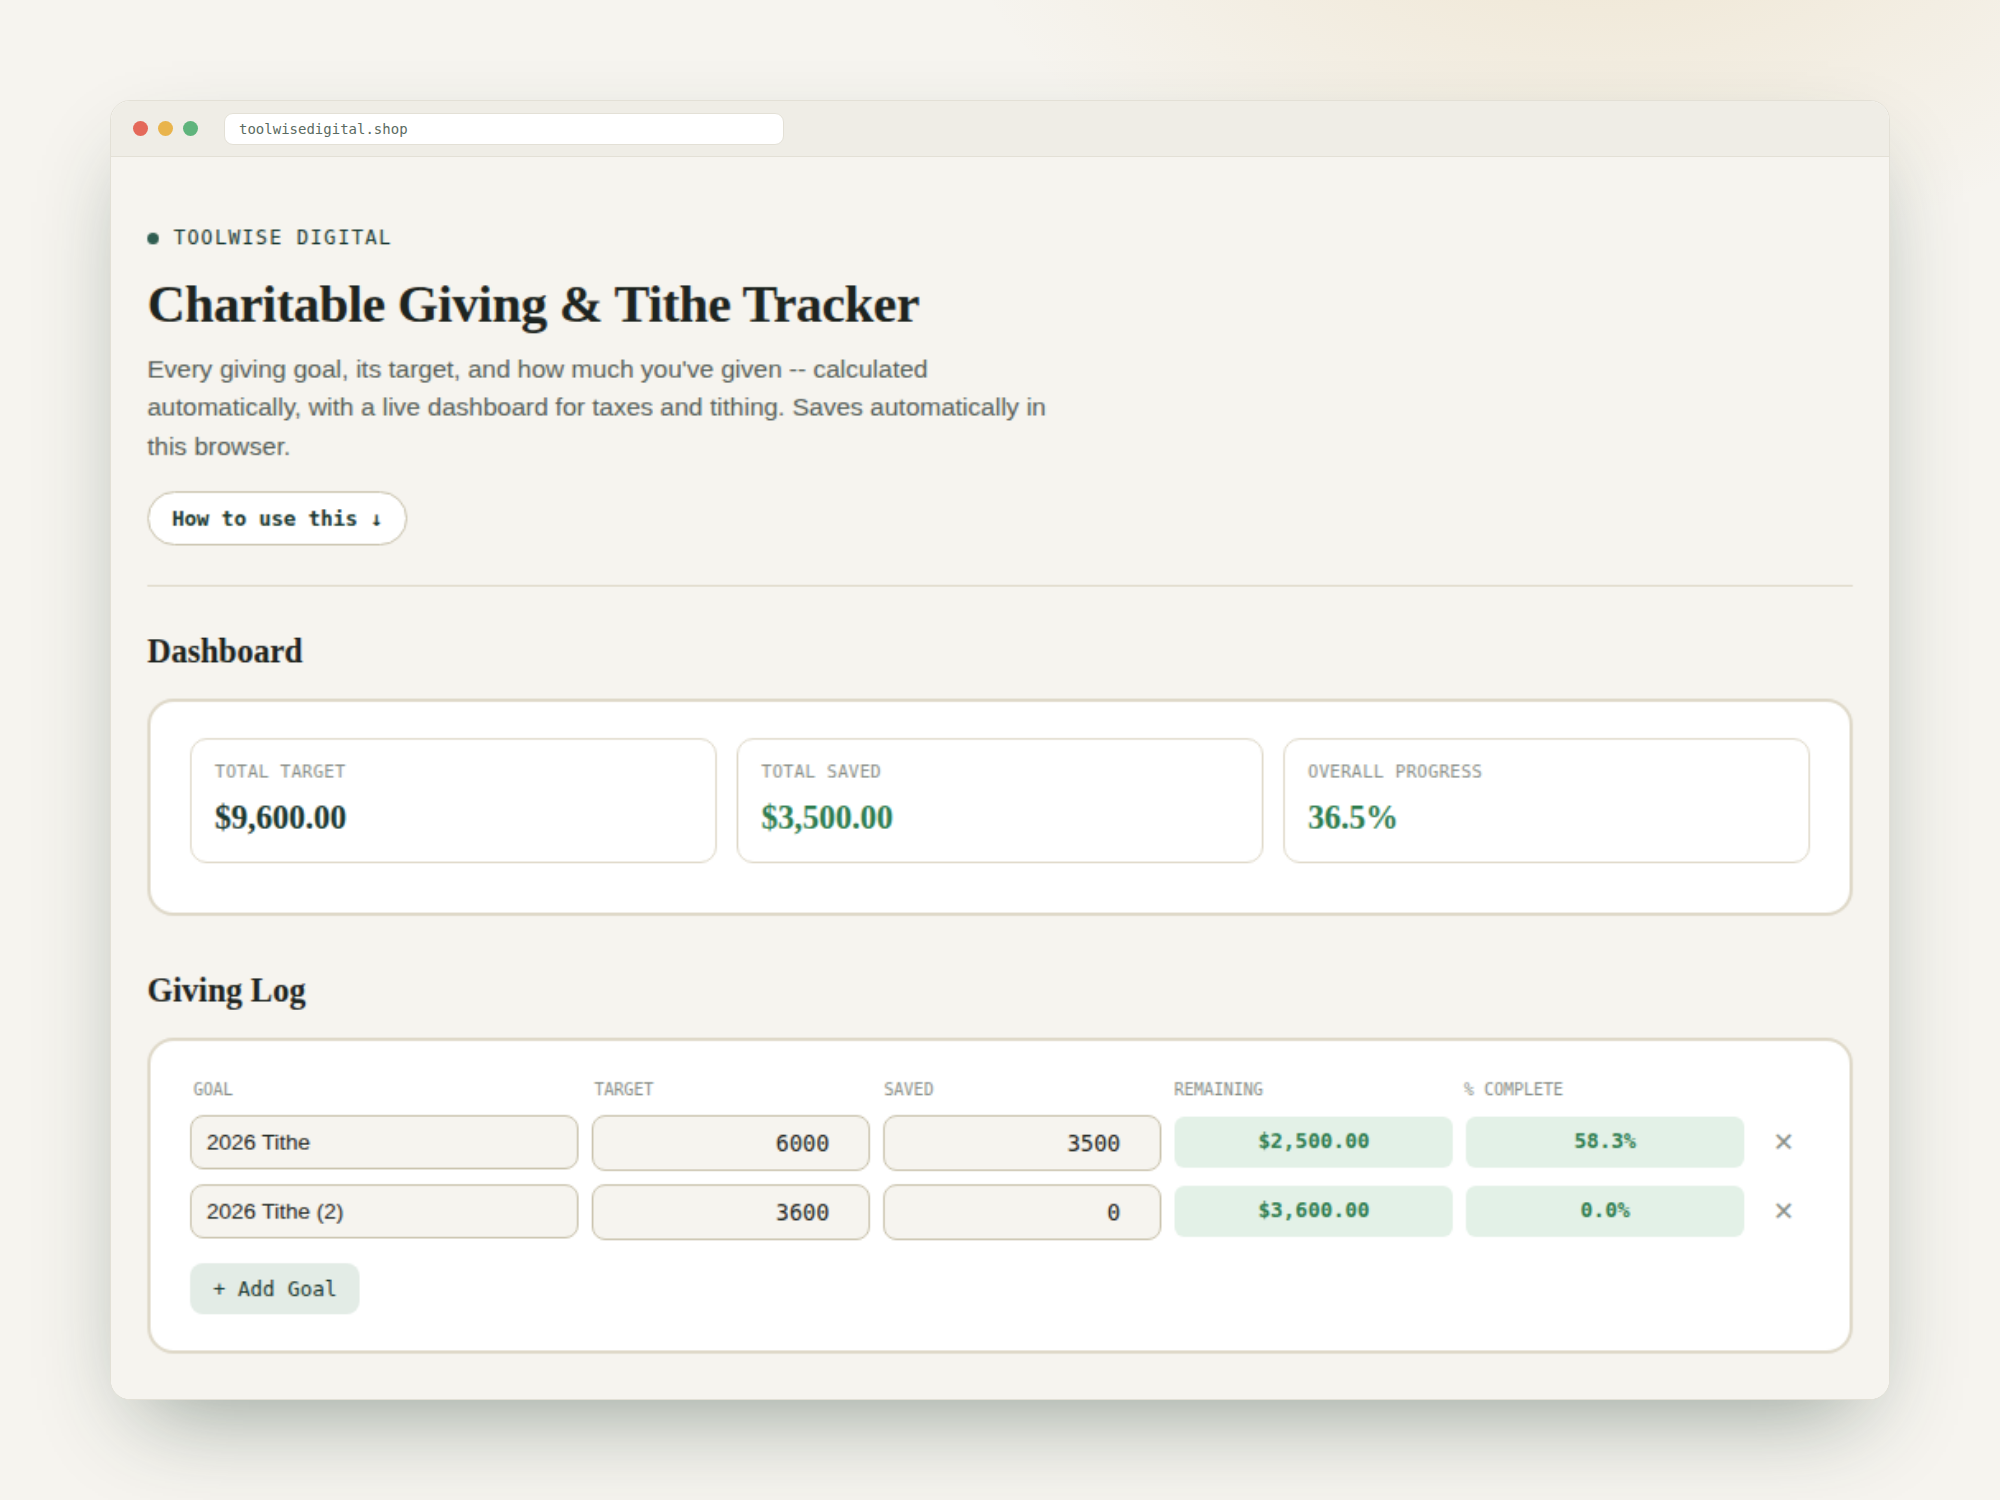
Task: Click the red window close dot
Action: (141, 129)
